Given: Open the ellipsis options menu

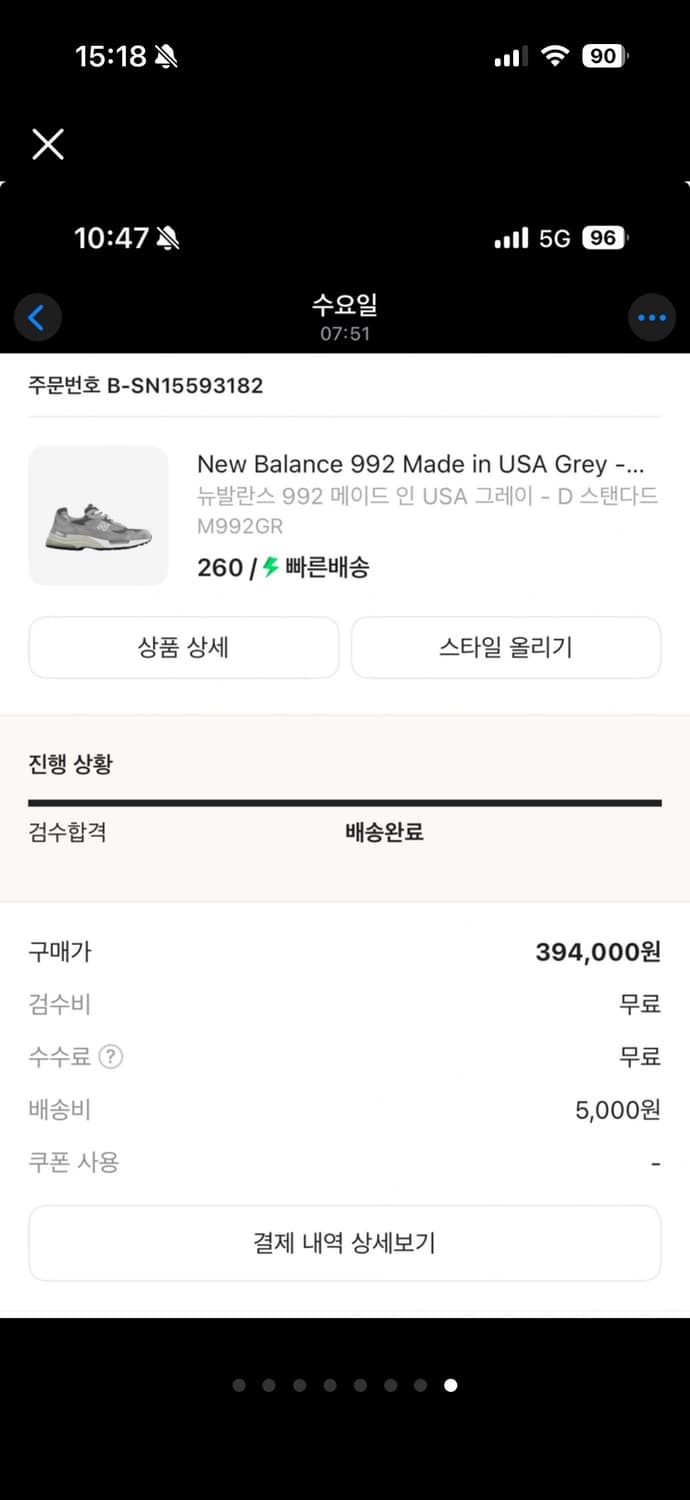Looking at the screenshot, I should (x=652, y=317).
